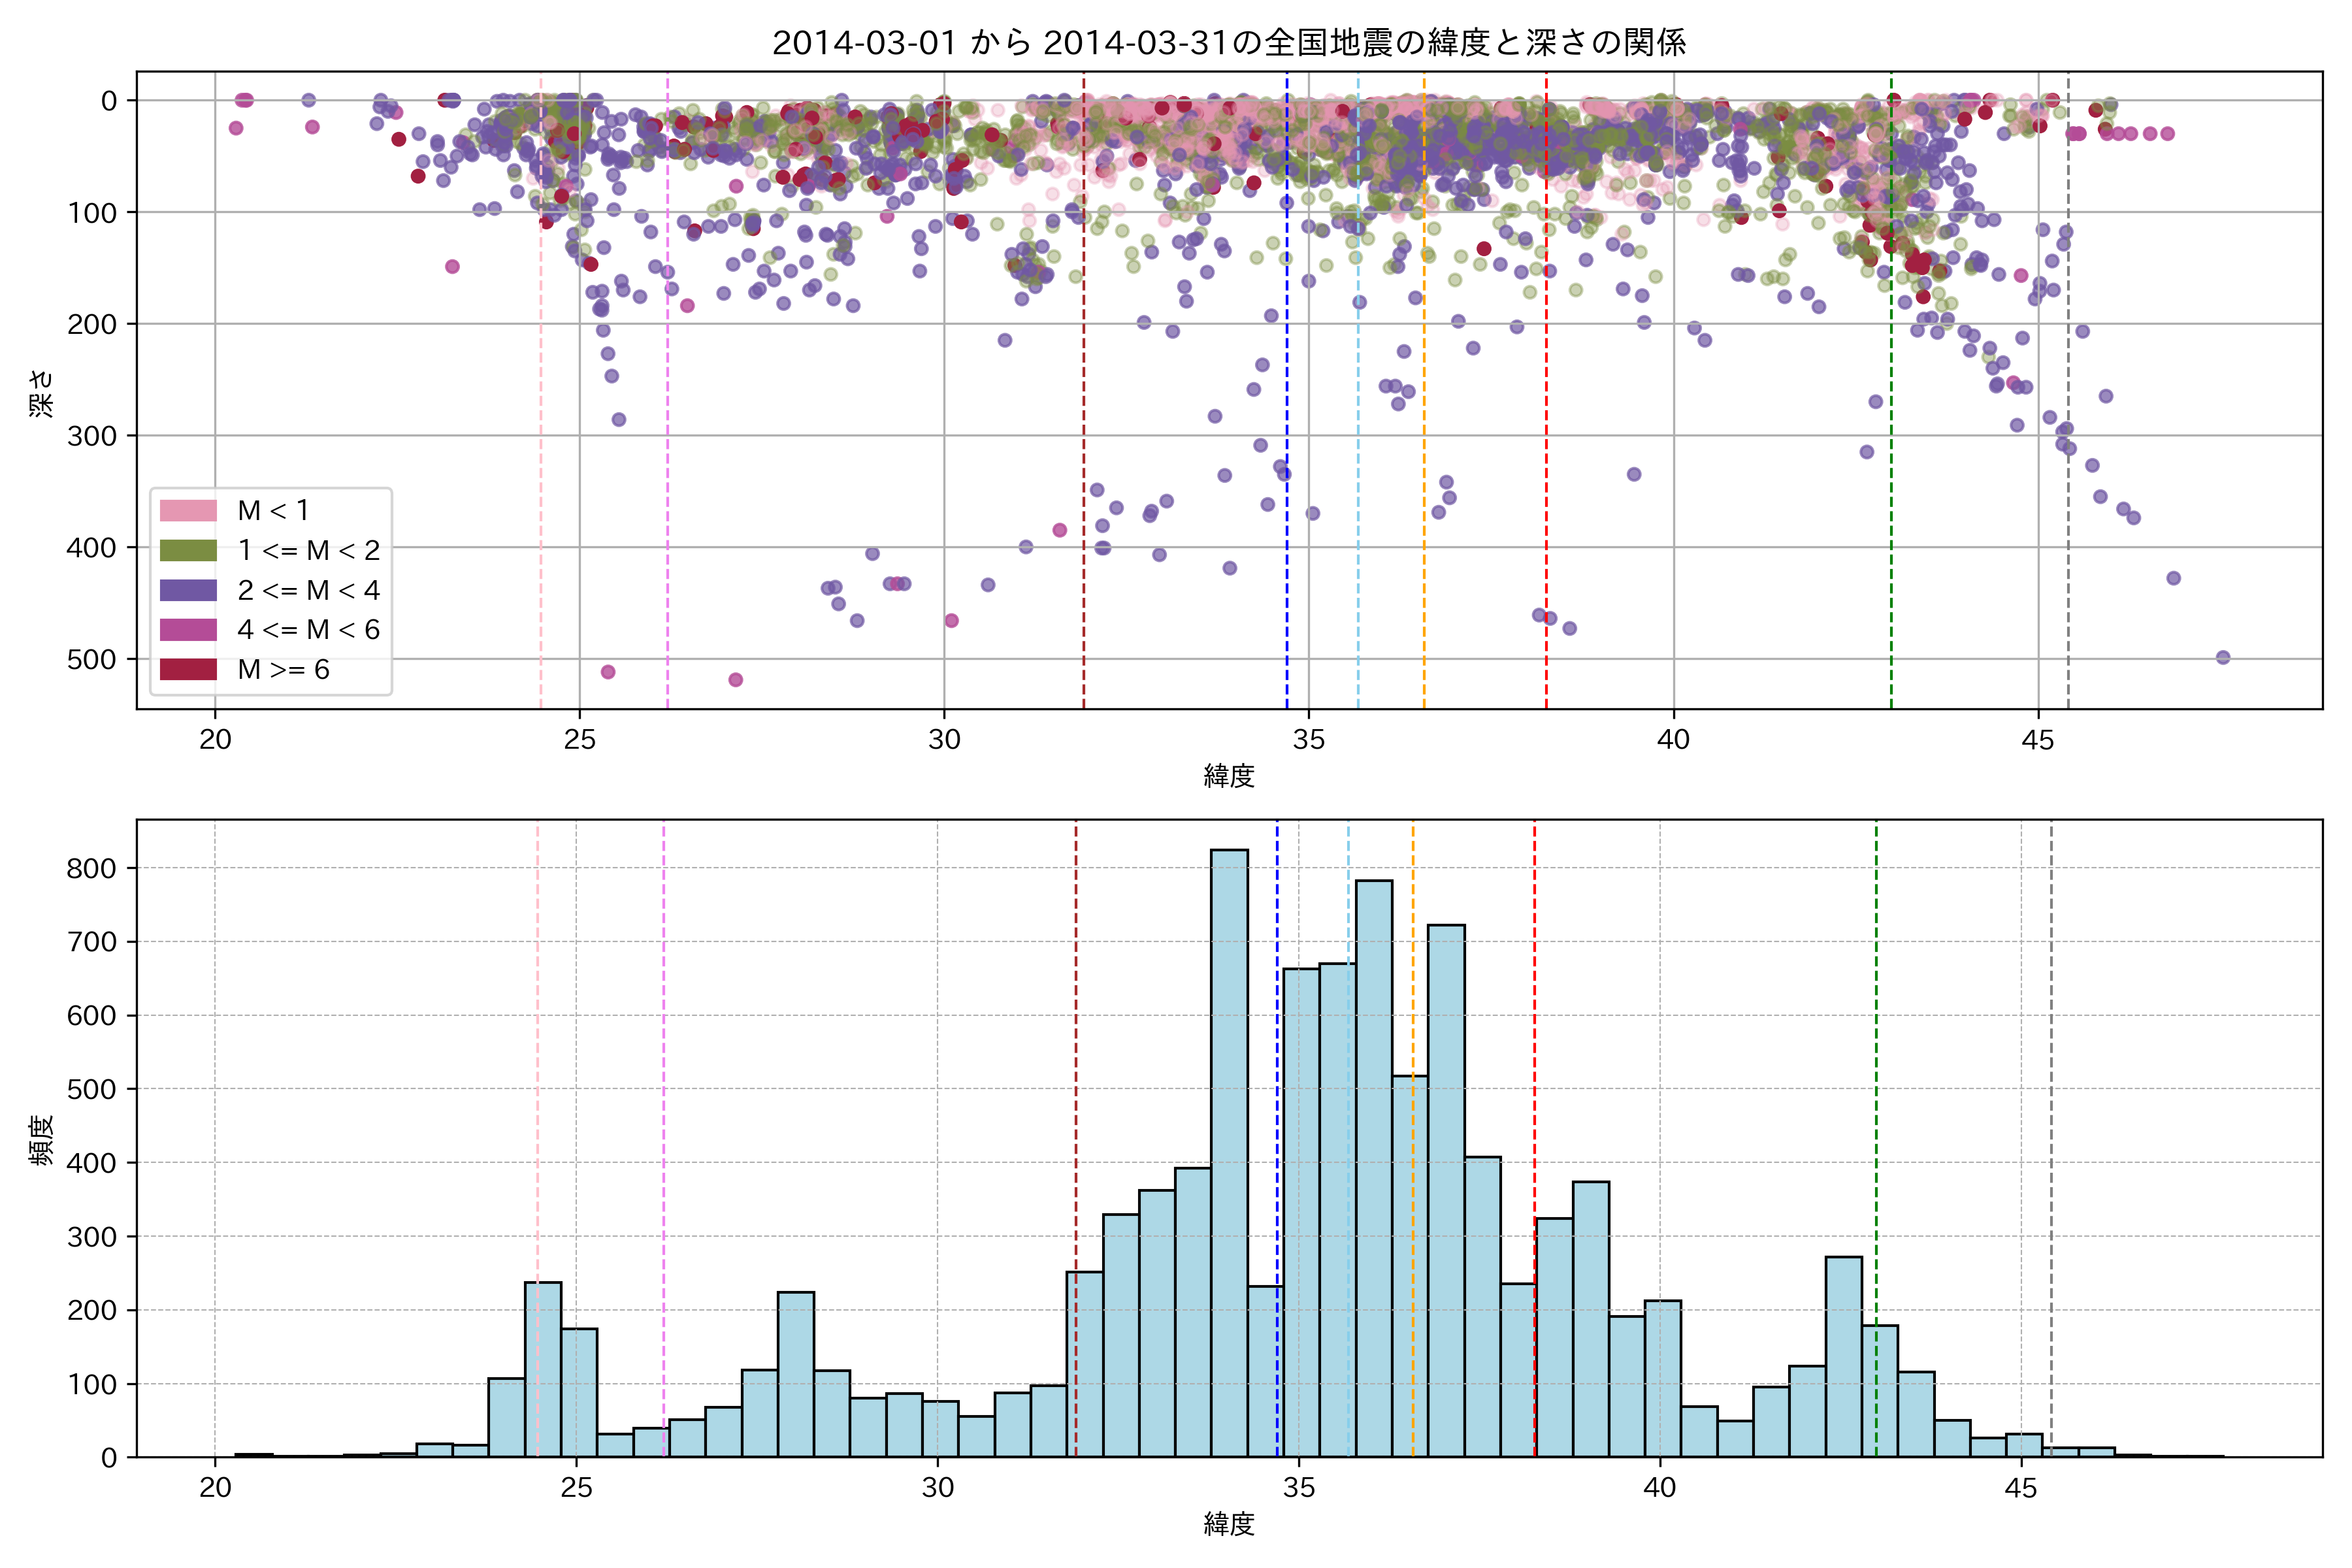Click the 500 tick label on depth axis
The image size is (2352, 1568).
tap(92, 659)
